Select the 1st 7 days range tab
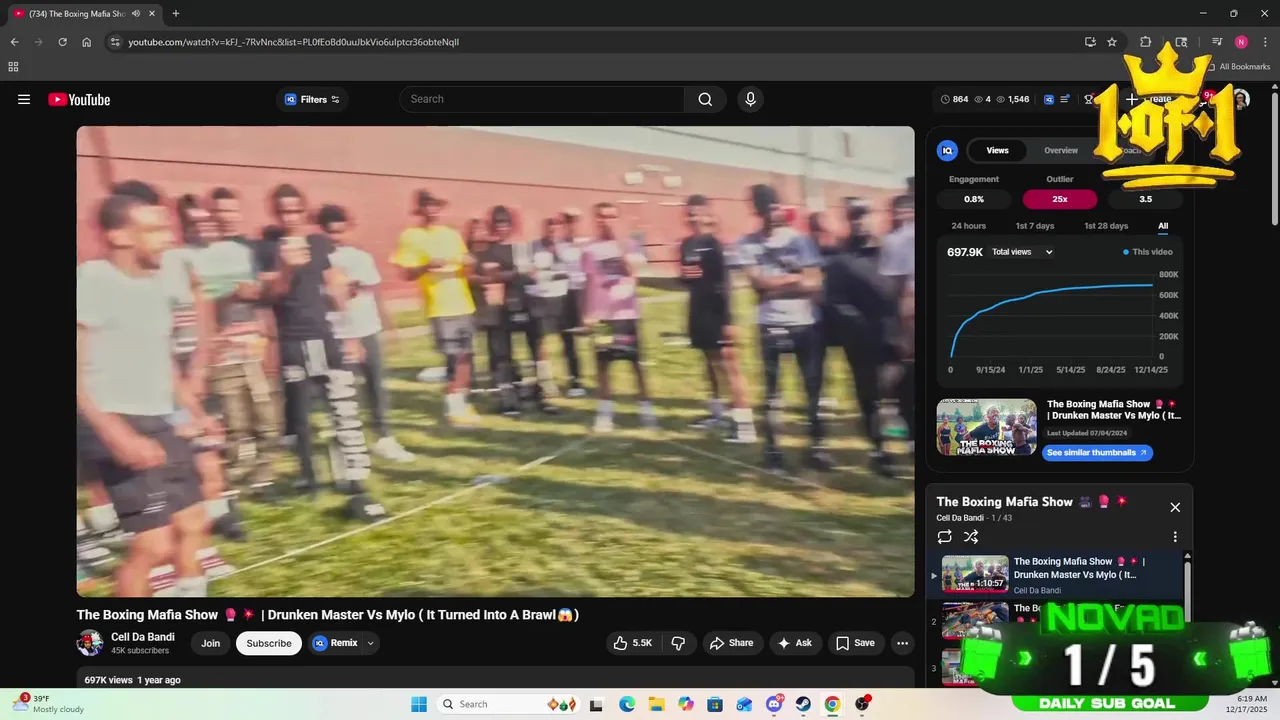The image size is (1280, 720). tap(1035, 226)
